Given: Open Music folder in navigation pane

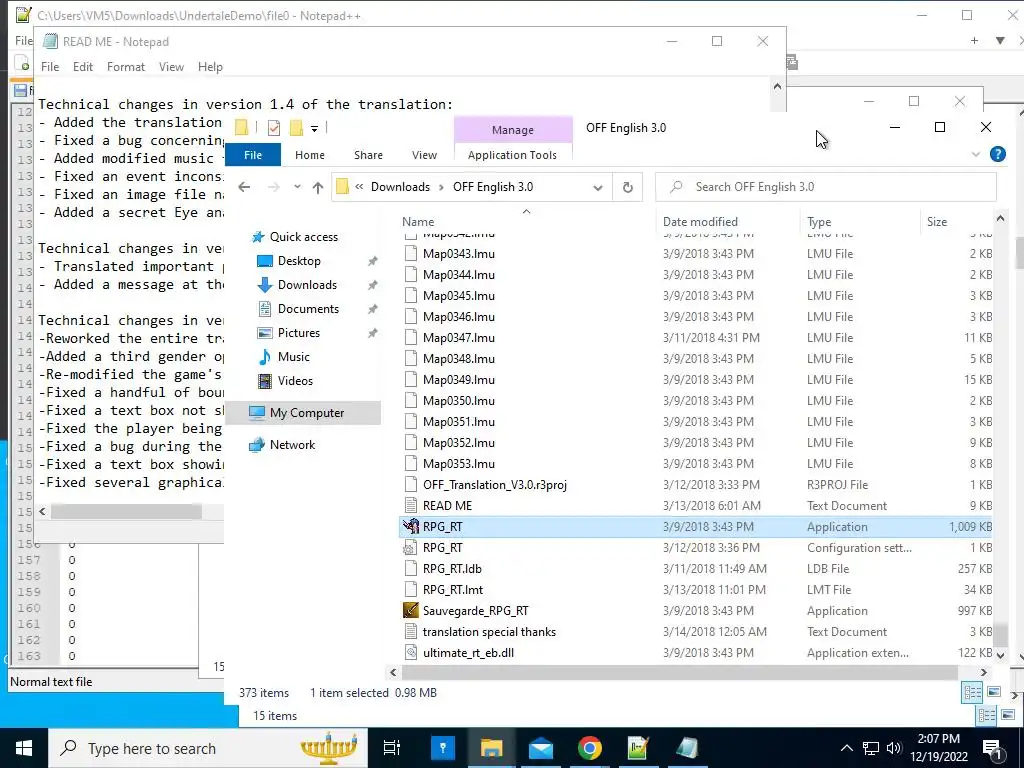Looking at the screenshot, I should (x=293, y=357).
